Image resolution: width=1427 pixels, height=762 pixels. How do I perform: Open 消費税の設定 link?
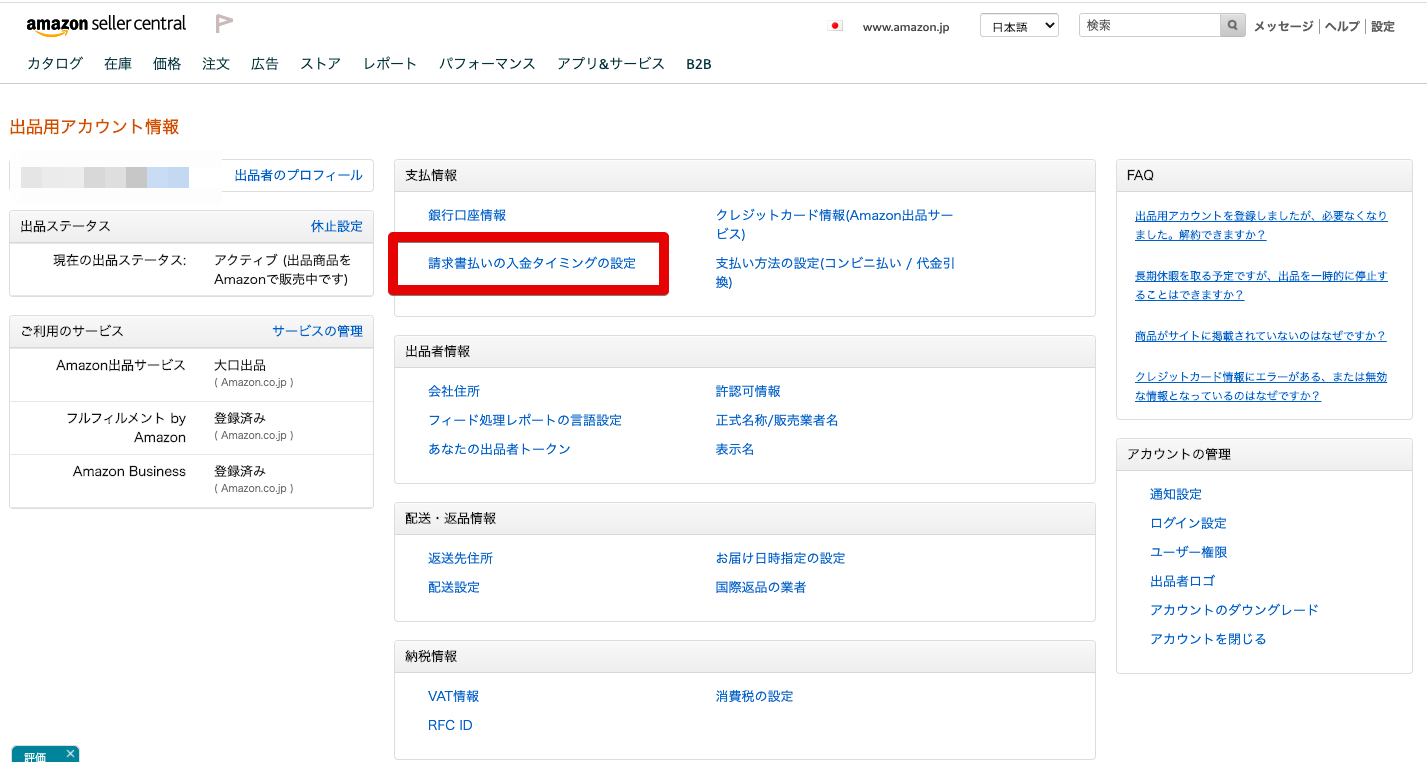(754, 696)
